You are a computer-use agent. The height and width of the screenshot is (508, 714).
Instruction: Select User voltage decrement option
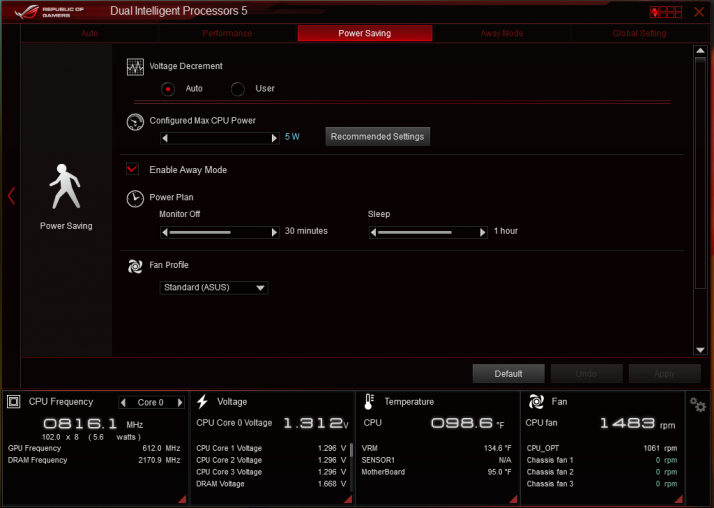[238, 89]
